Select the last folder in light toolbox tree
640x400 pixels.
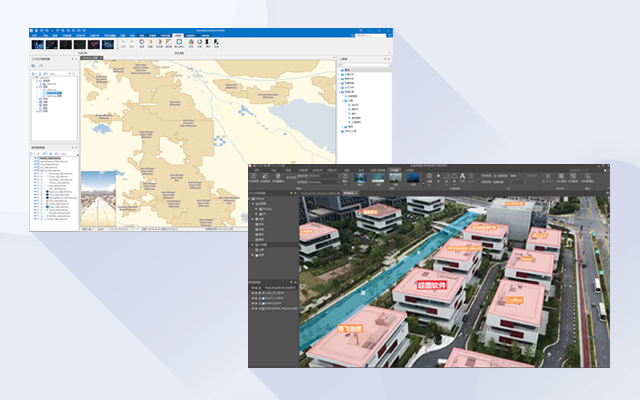pyautogui.click(x=351, y=131)
